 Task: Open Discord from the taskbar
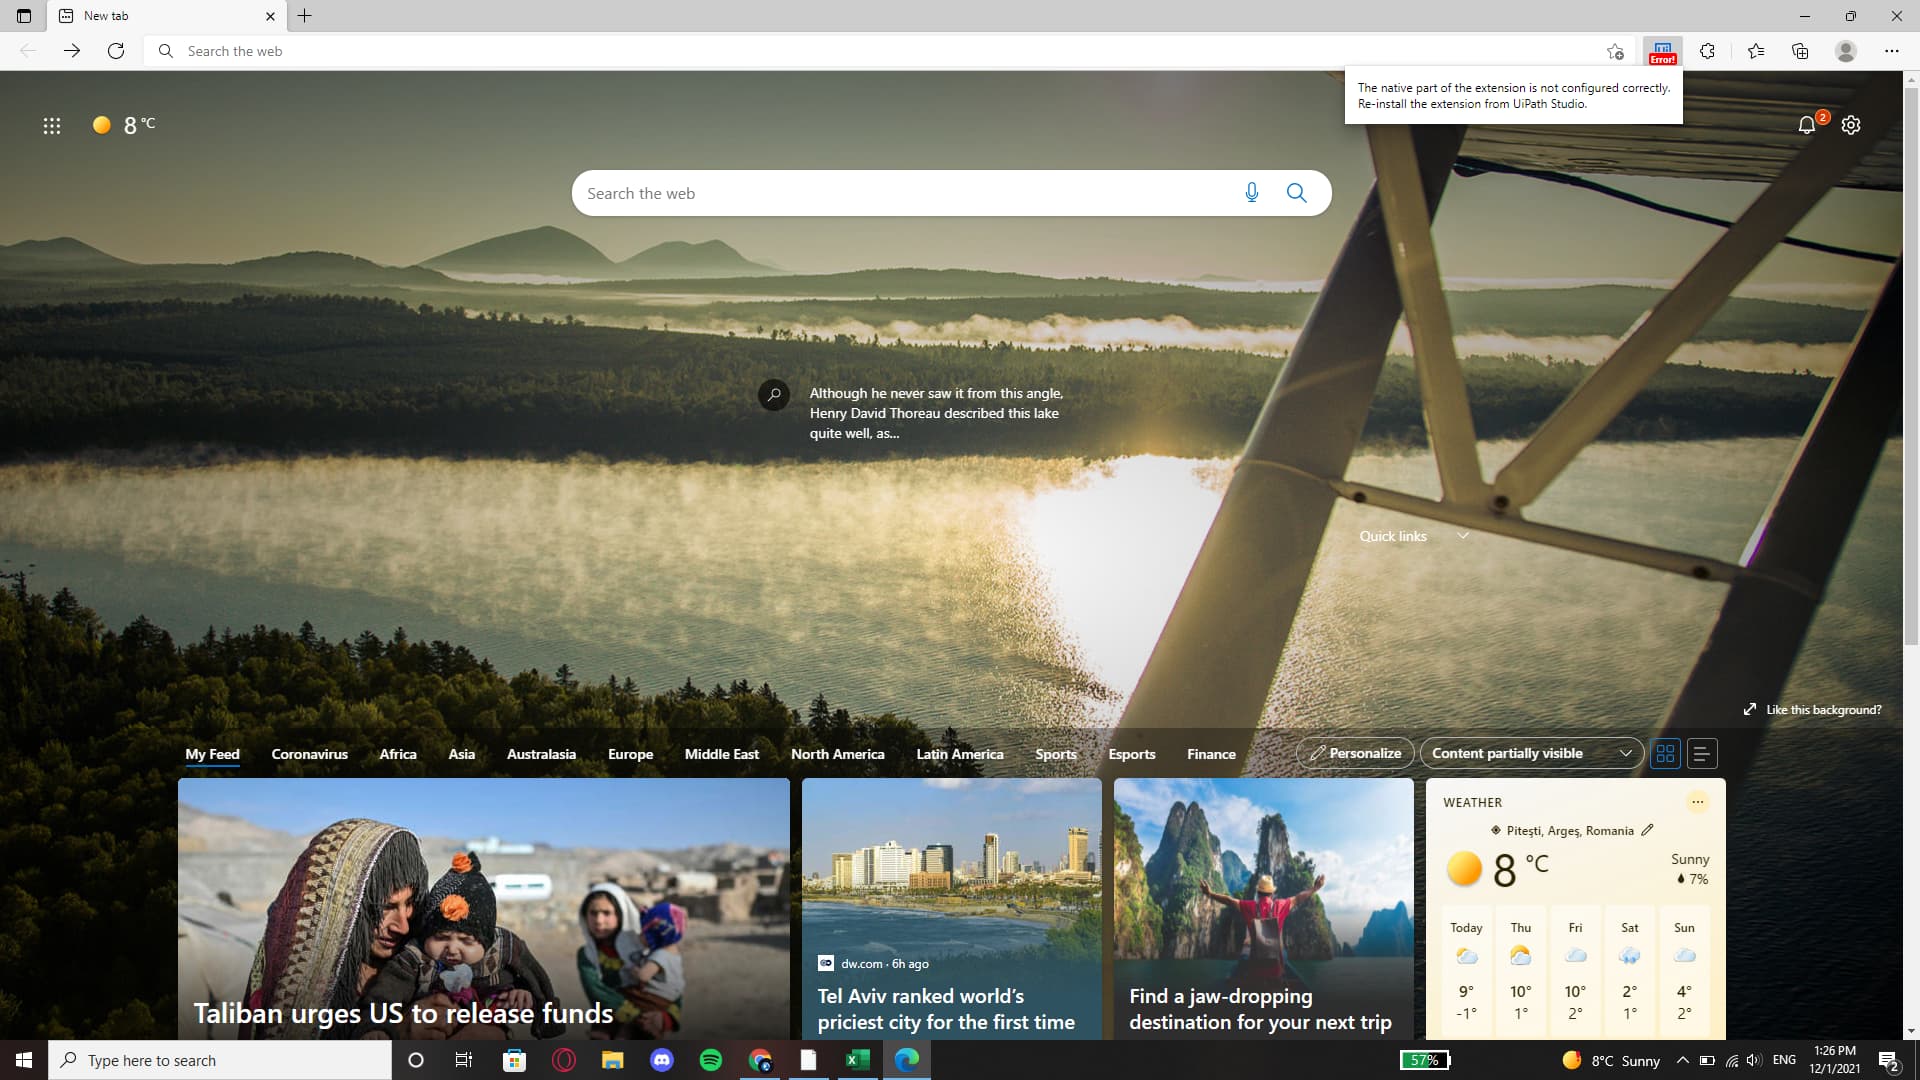(x=662, y=1060)
